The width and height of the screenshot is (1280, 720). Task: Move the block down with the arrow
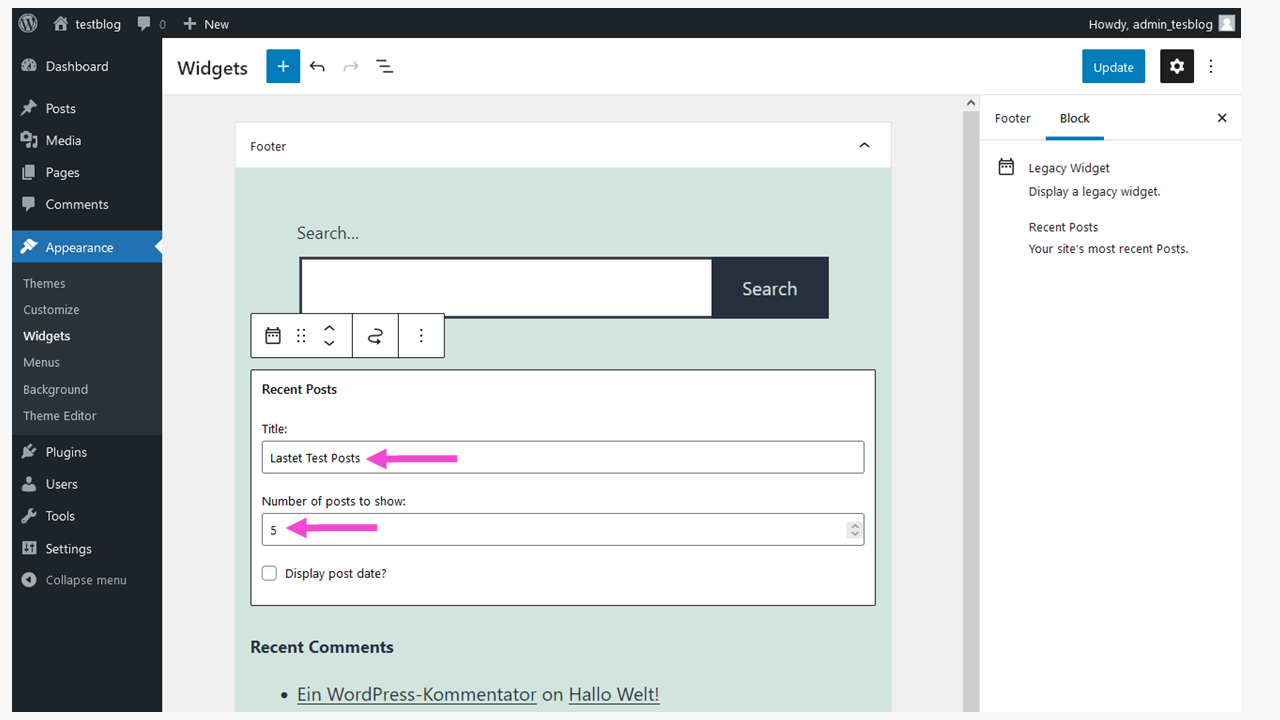pos(329,344)
